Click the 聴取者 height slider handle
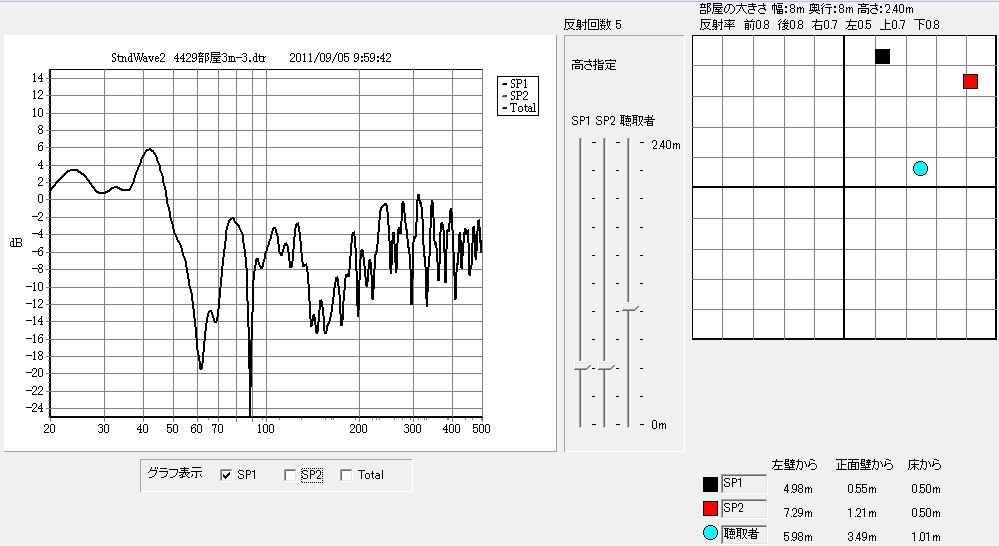This screenshot has width=999, height=546. point(628,308)
